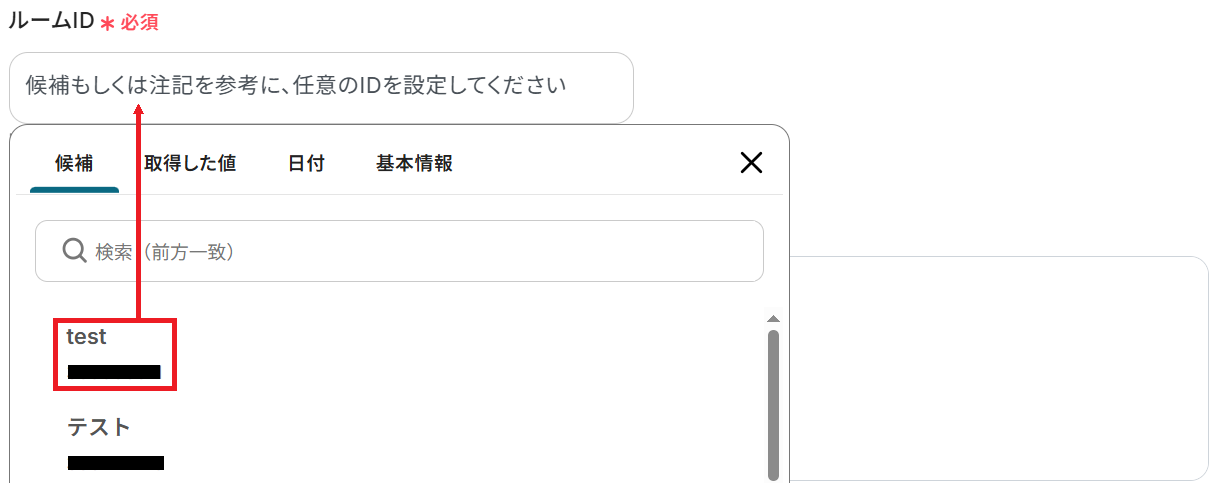Click the large text area behind the popup
Viewport: 1217px width, 483px height.
tap(1000, 370)
